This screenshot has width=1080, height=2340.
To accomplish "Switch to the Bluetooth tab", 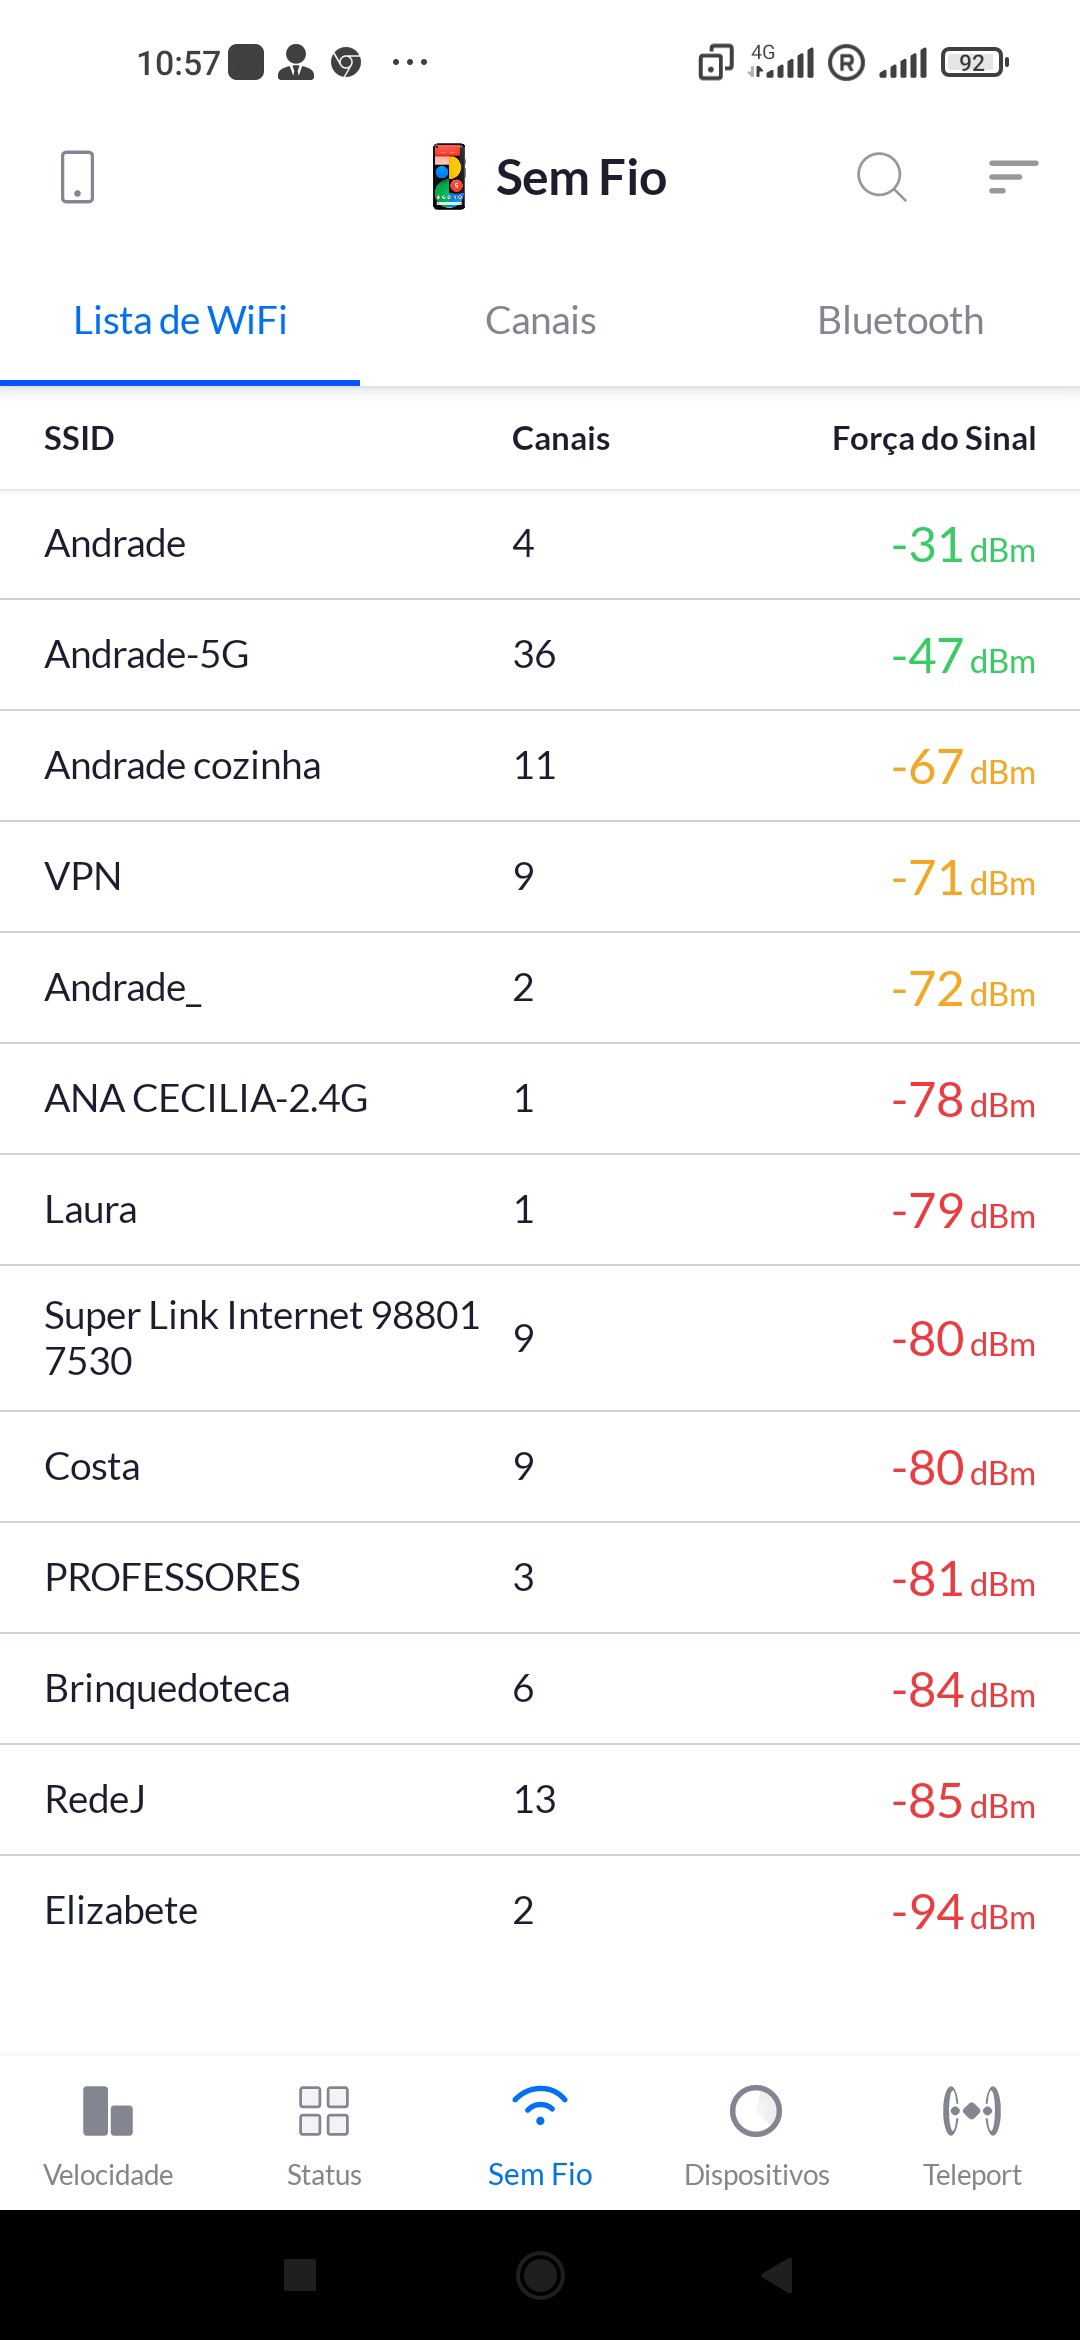I will 900,321.
